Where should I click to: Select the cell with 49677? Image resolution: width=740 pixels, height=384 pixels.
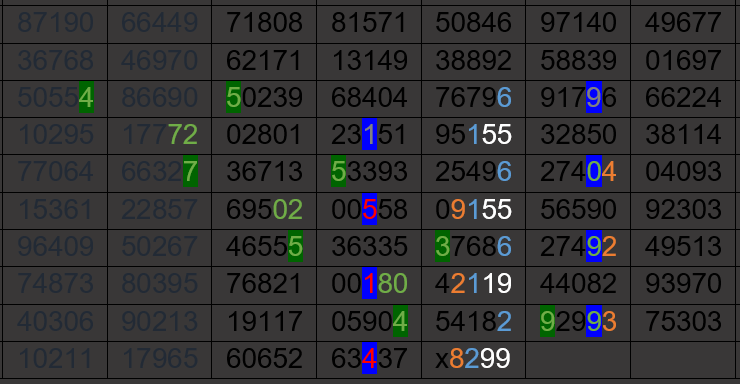[x=683, y=24]
